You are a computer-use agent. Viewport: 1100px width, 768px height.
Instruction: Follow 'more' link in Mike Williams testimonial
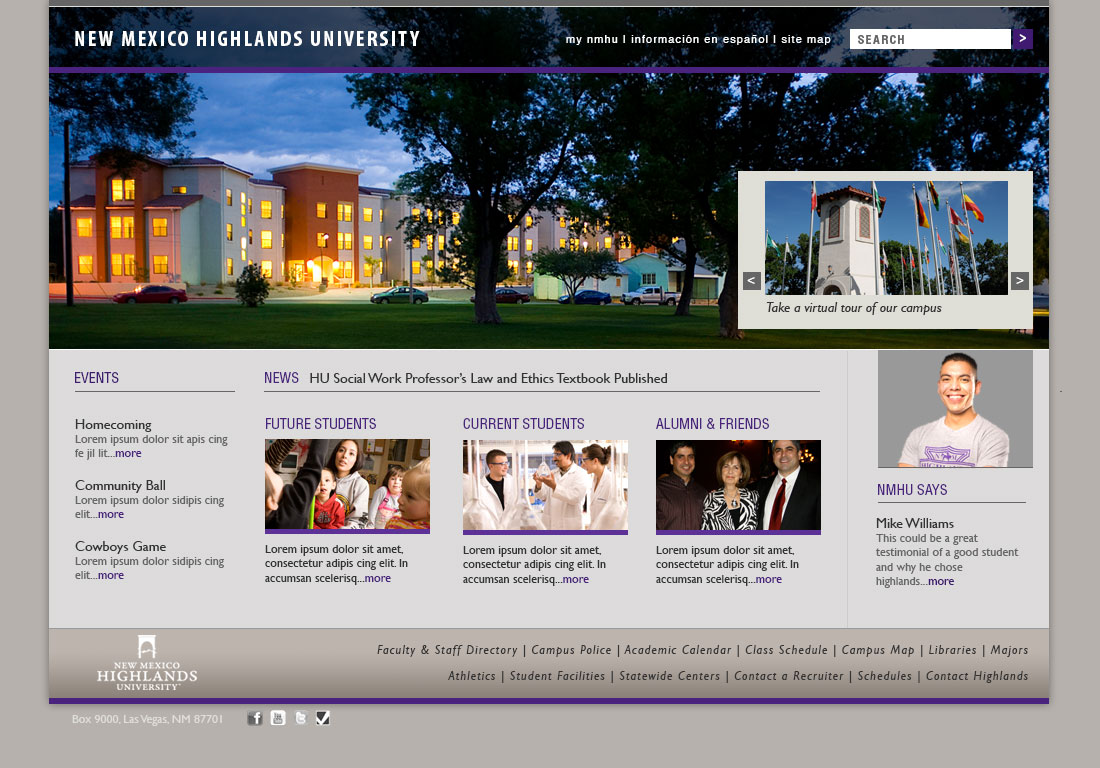coord(941,581)
